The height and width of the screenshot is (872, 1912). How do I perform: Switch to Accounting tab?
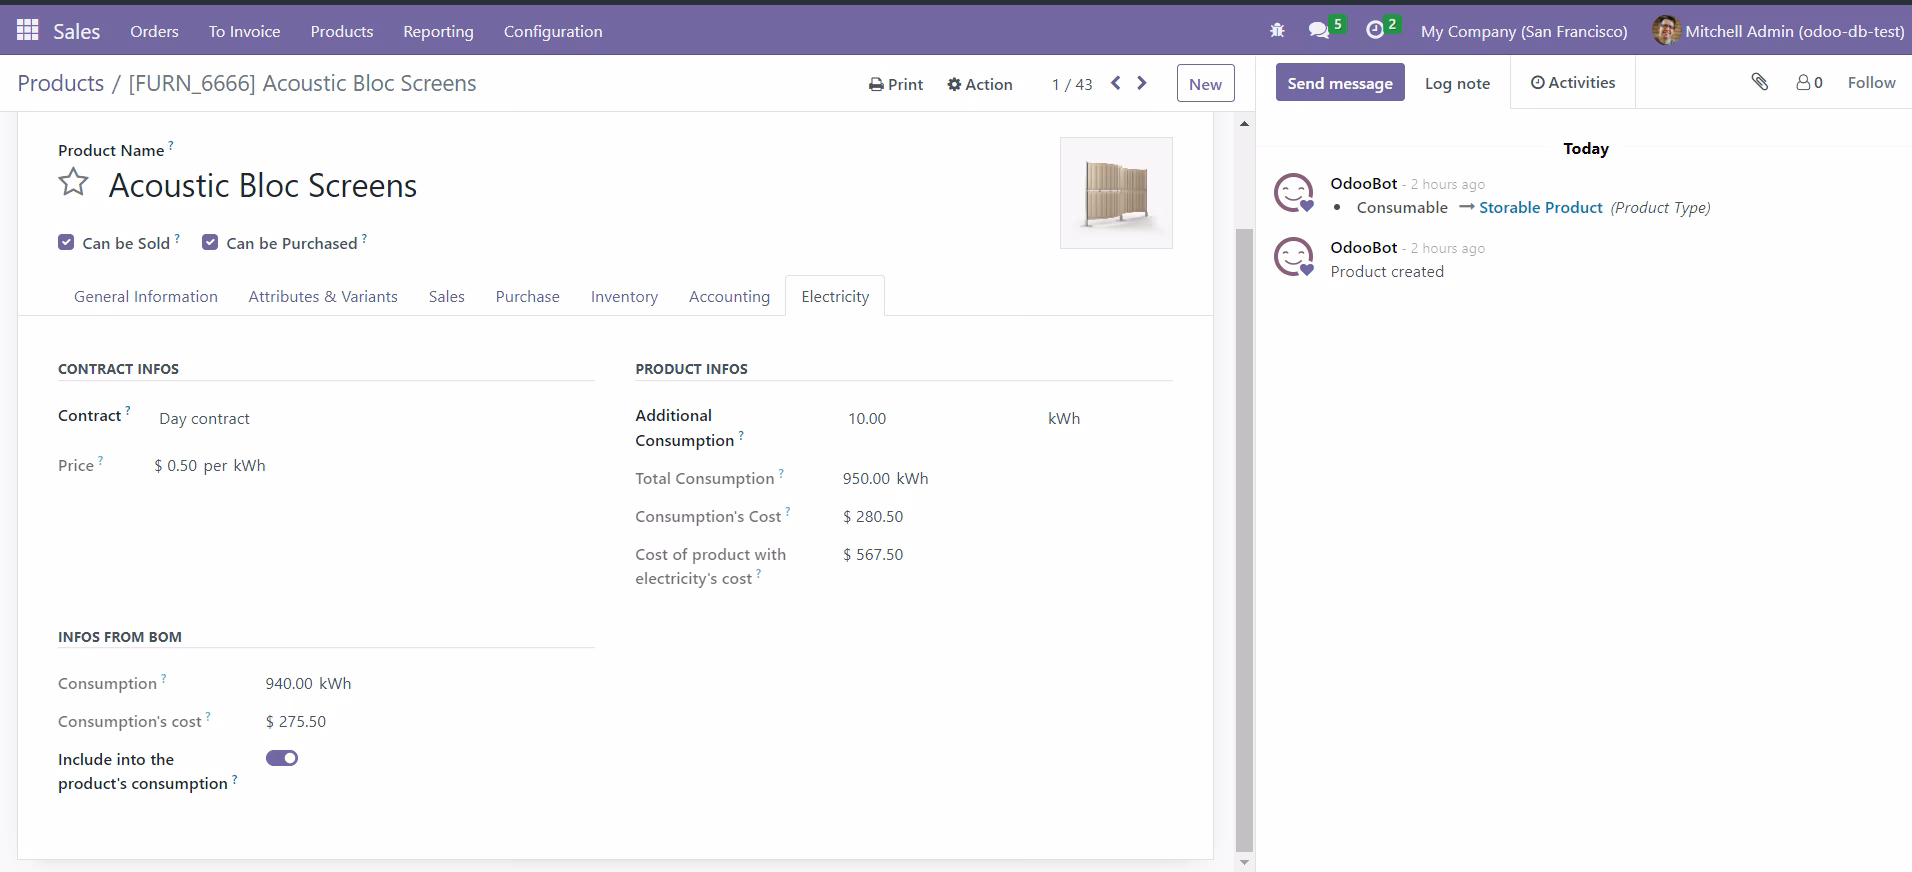tap(729, 296)
